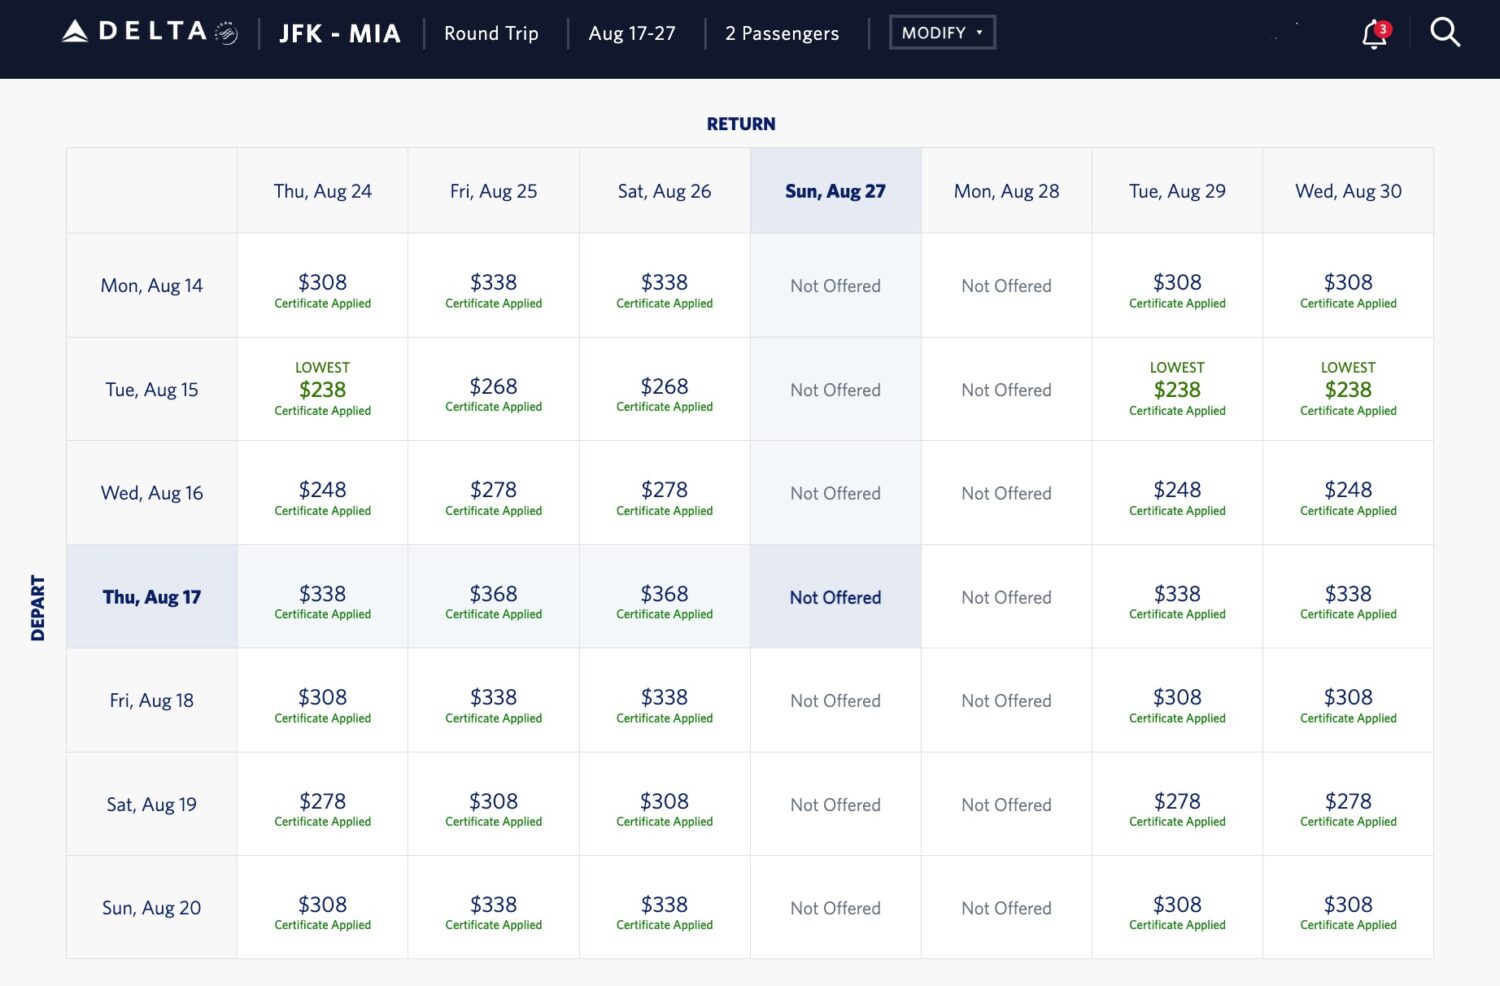
Task: Select the Mon, Aug 14 departure row header
Action: (x=151, y=285)
